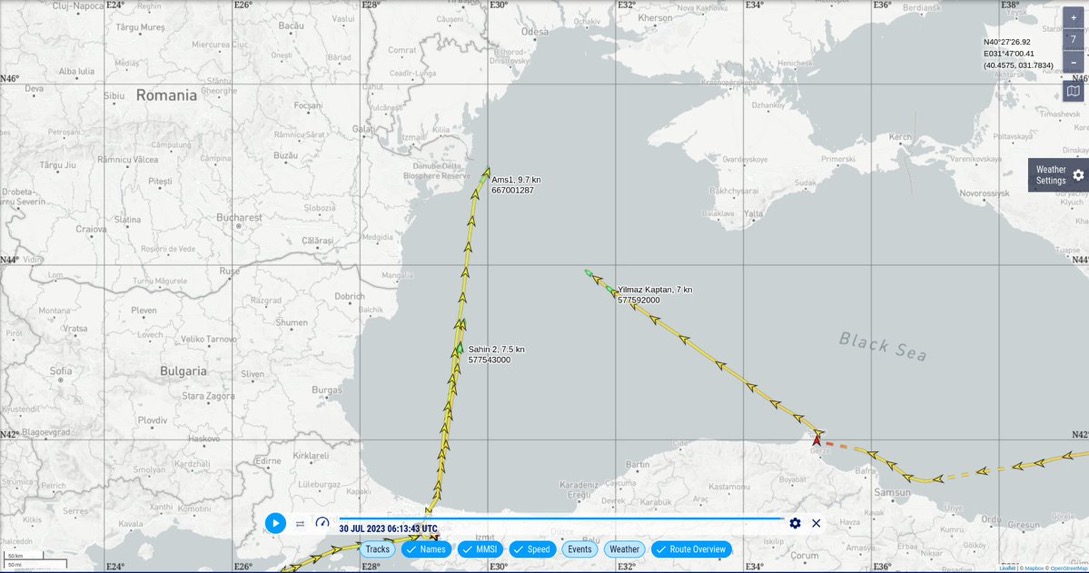The height and width of the screenshot is (573, 1089).
Task: Click the OpenStreetMap attribution link
Action: click(1069, 569)
